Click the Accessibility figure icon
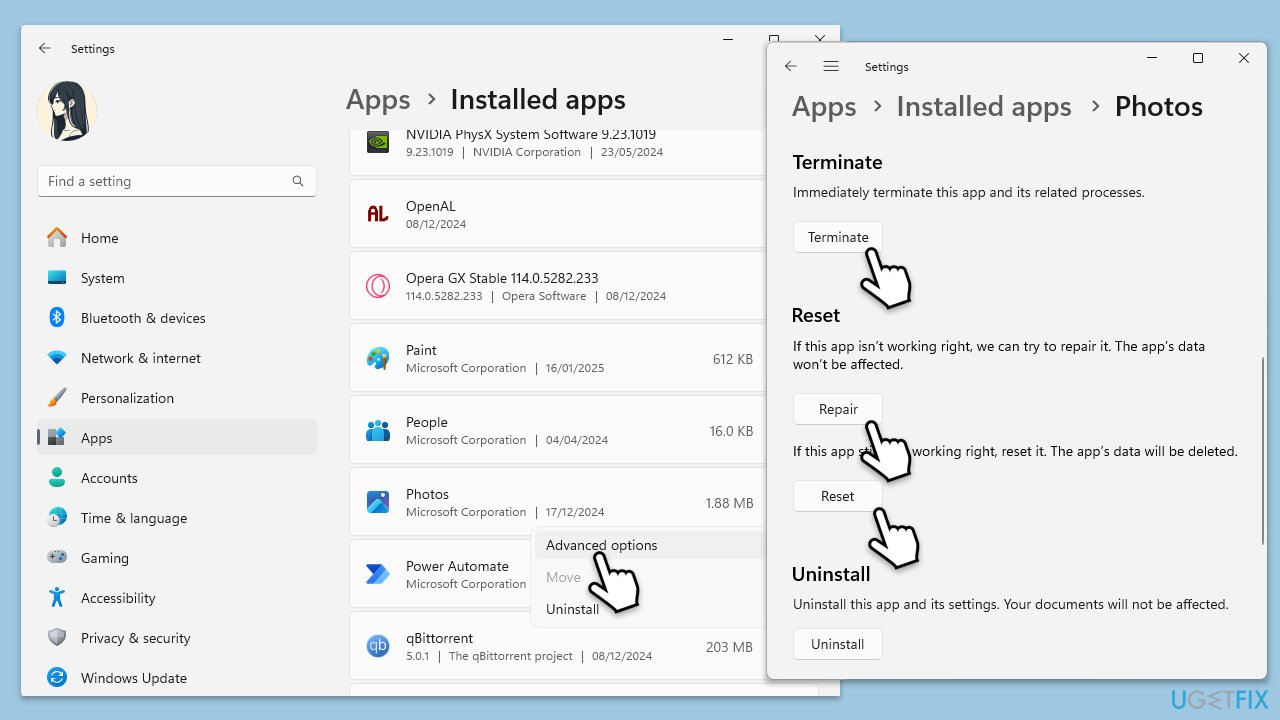 point(57,598)
